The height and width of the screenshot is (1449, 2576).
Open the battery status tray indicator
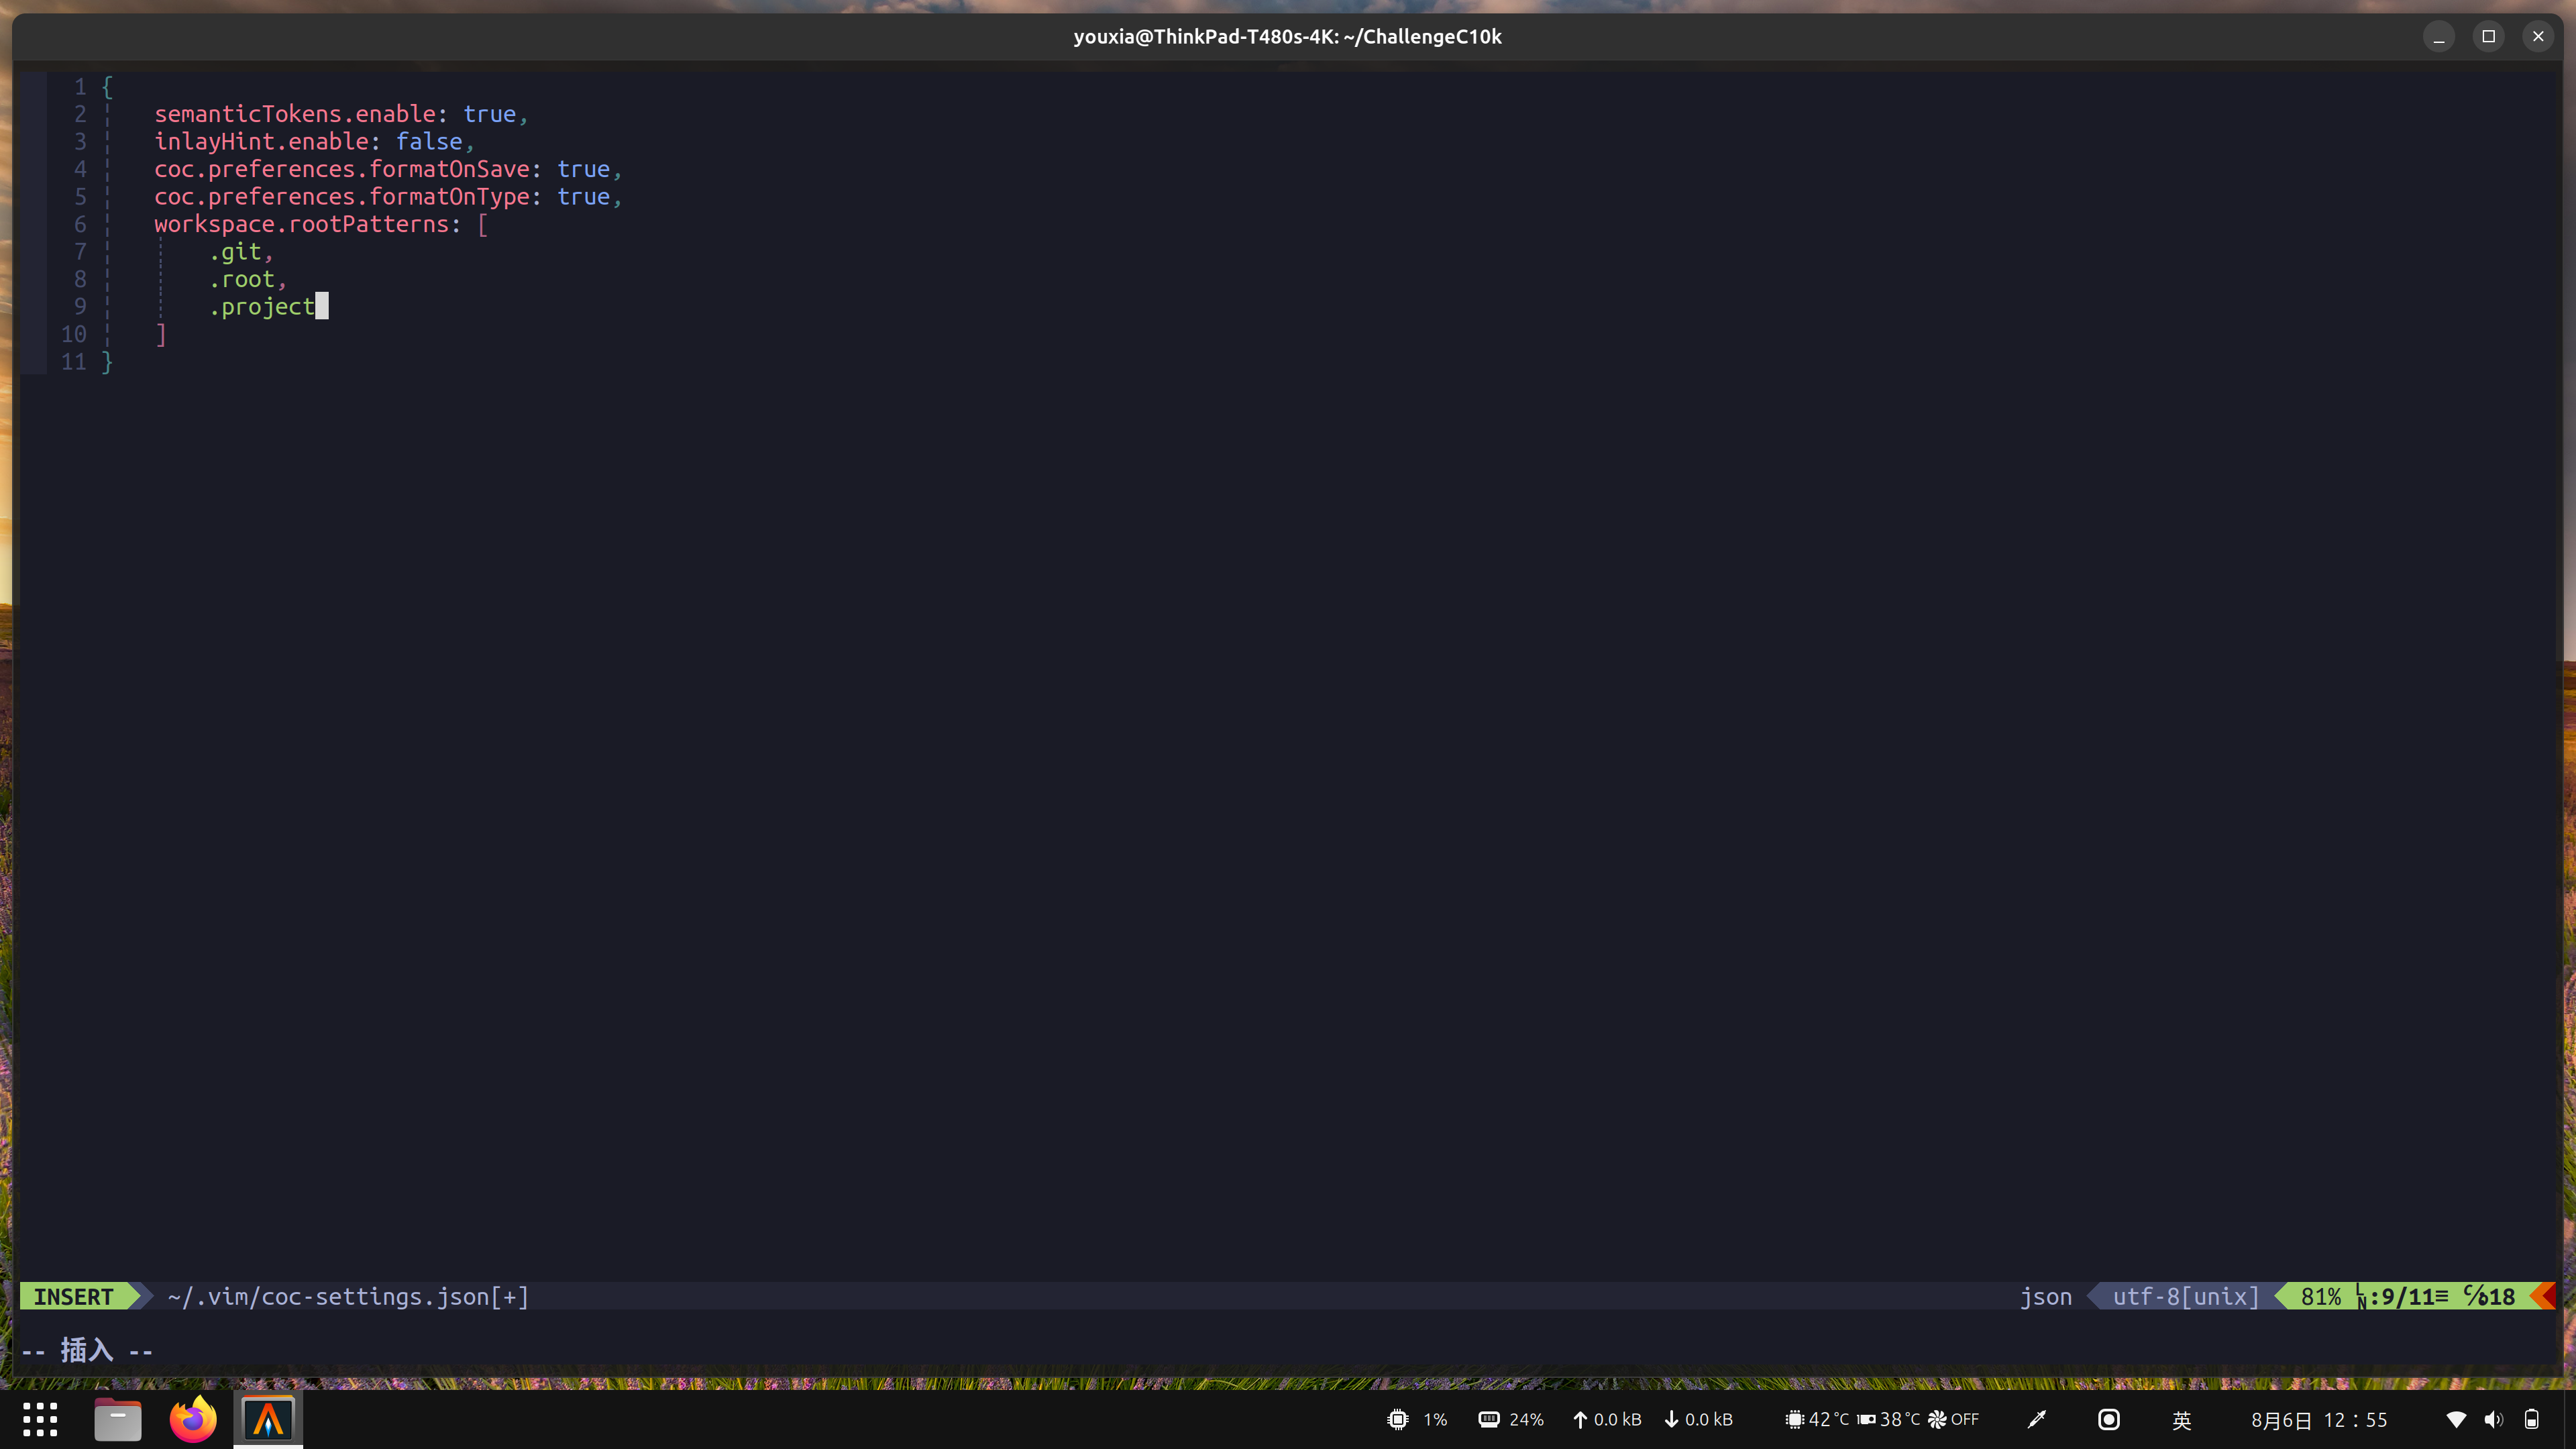click(2533, 1419)
